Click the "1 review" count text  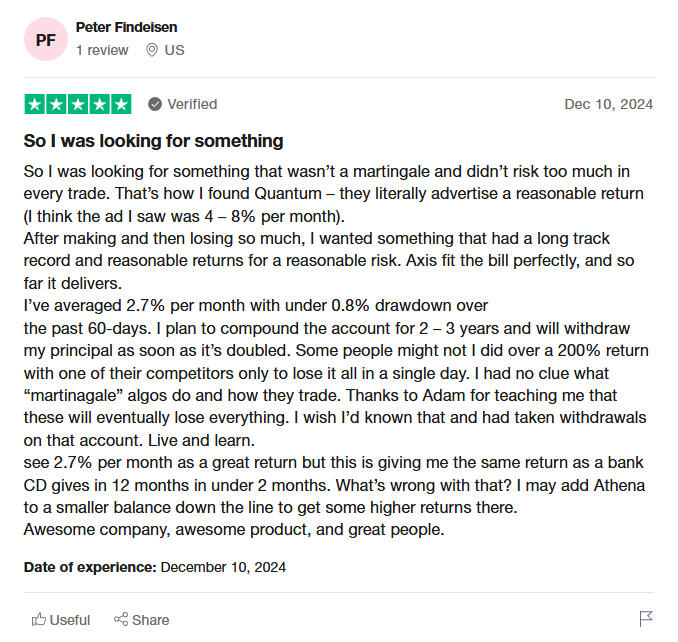(x=102, y=50)
